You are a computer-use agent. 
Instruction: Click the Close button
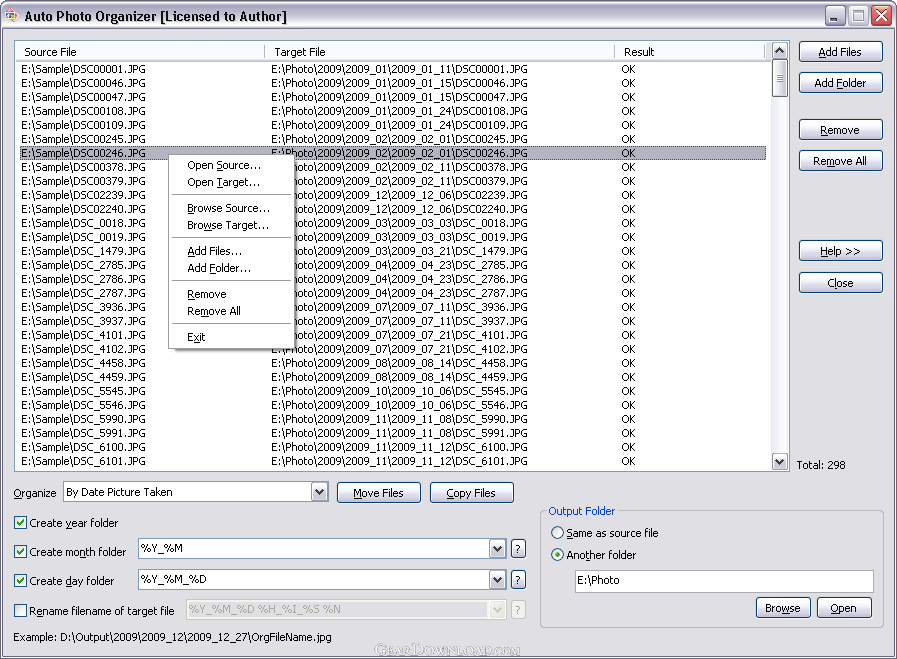[x=840, y=283]
